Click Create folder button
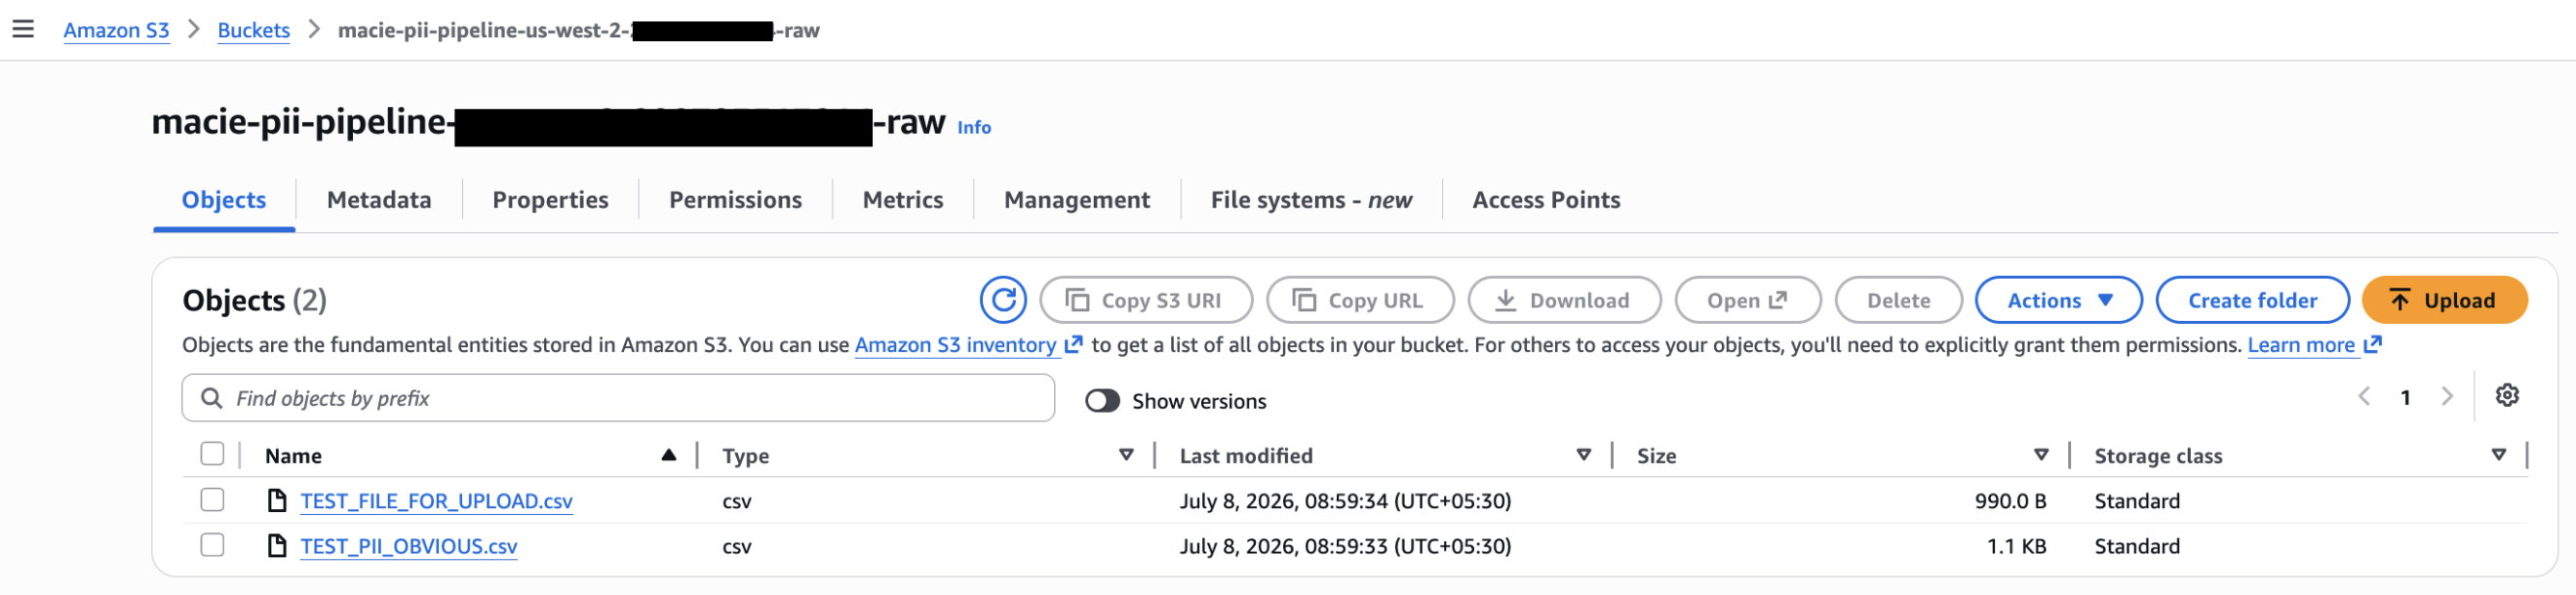Image resolution: width=2576 pixels, height=595 pixels. tap(2252, 300)
